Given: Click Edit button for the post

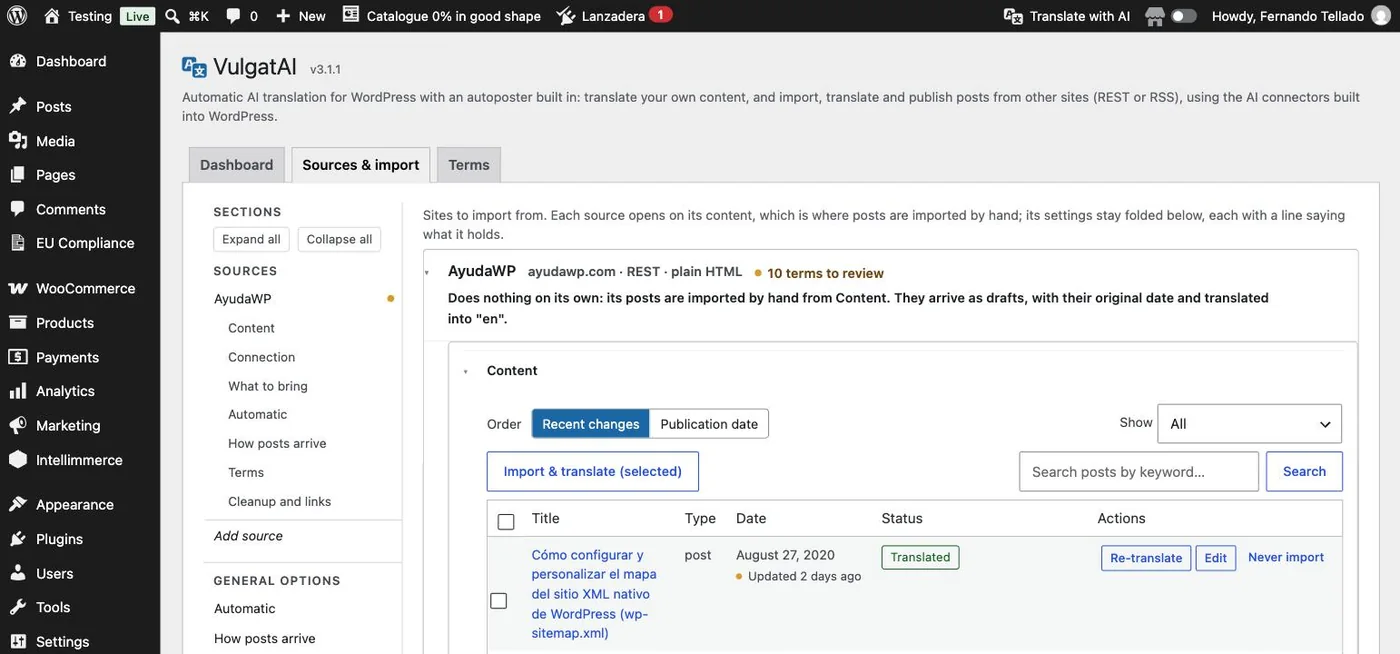Looking at the screenshot, I should [1216, 558].
